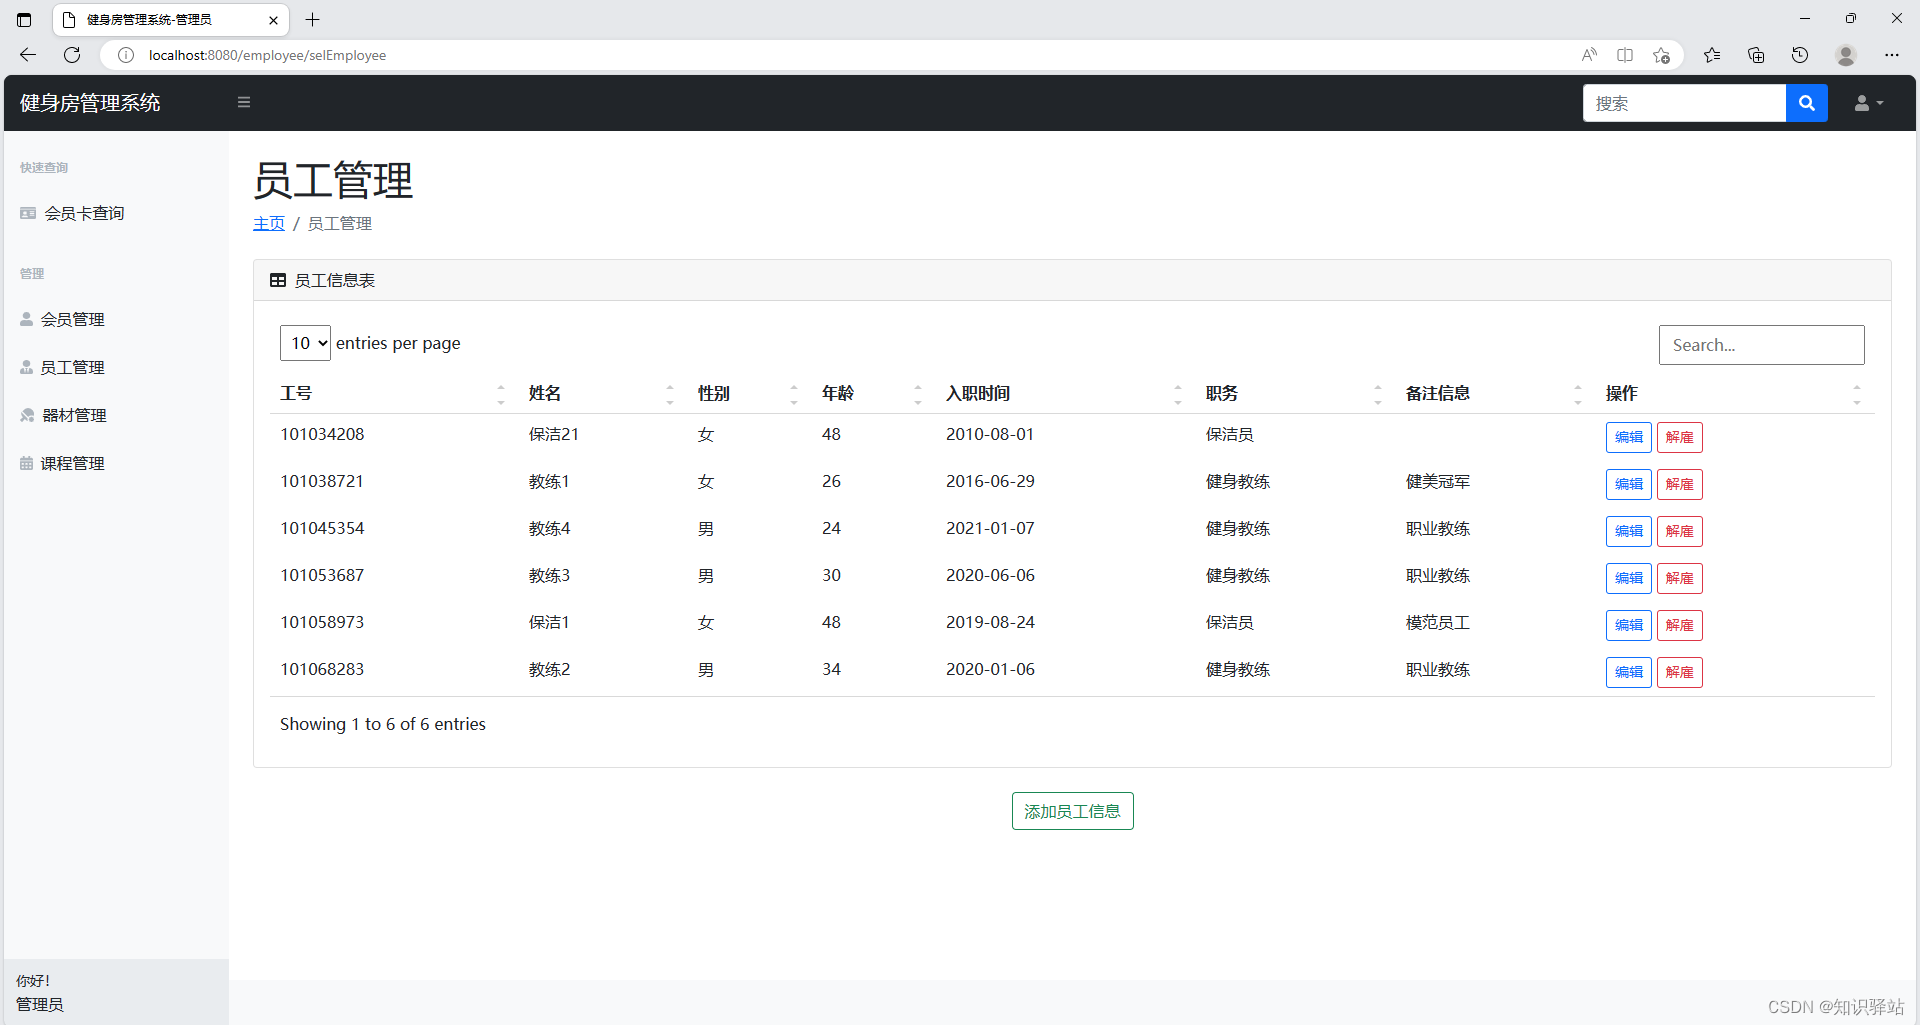Open the entries per page selector
The image size is (1920, 1025).
point(305,342)
